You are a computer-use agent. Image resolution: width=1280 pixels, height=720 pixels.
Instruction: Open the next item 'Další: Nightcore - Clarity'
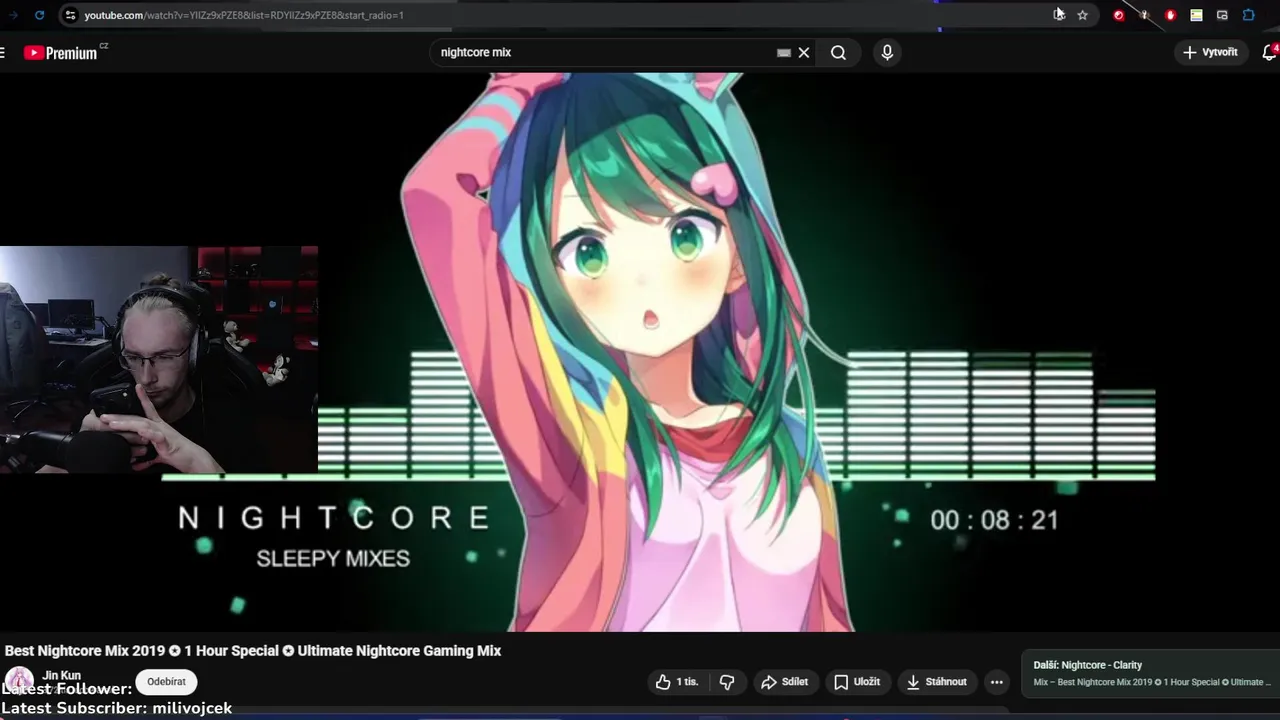[x=1088, y=665]
